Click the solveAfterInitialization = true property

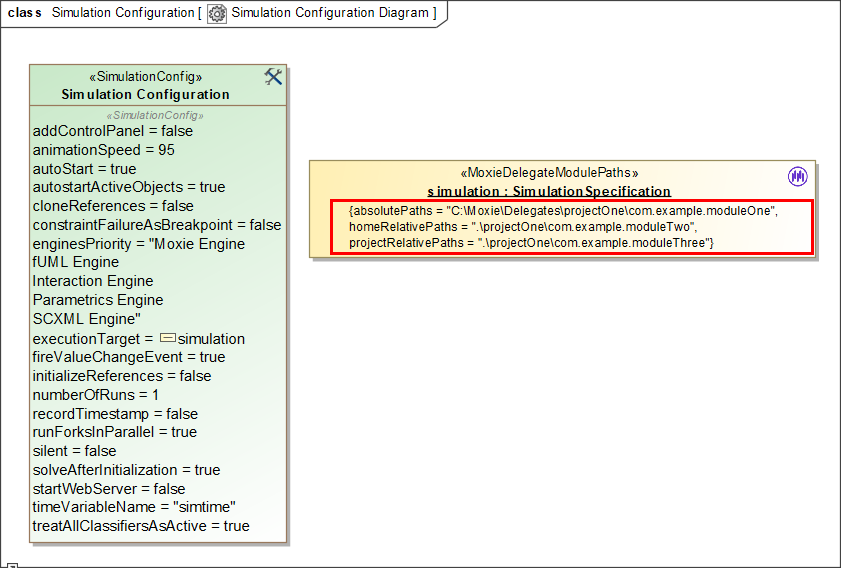pyautogui.click(x=127, y=470)
